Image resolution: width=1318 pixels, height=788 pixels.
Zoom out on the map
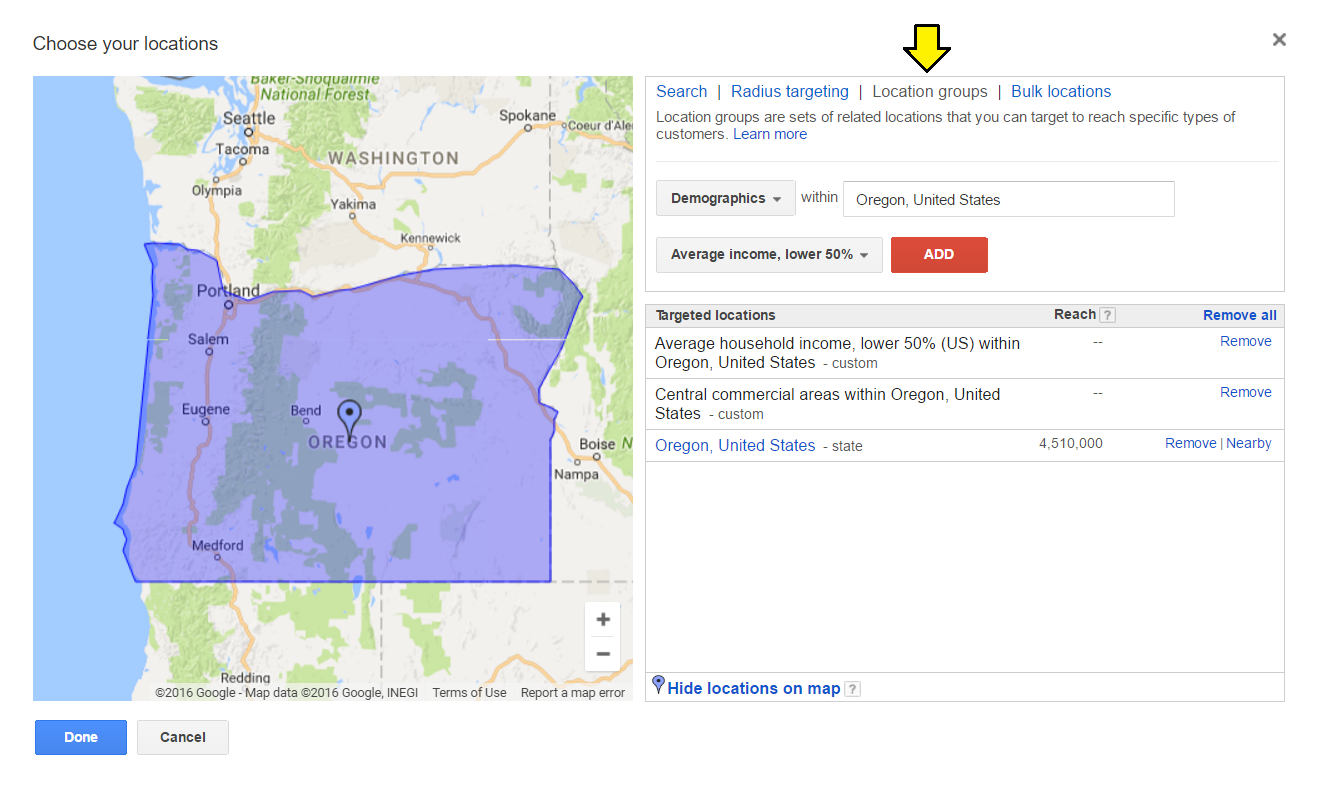pos(603,654)
